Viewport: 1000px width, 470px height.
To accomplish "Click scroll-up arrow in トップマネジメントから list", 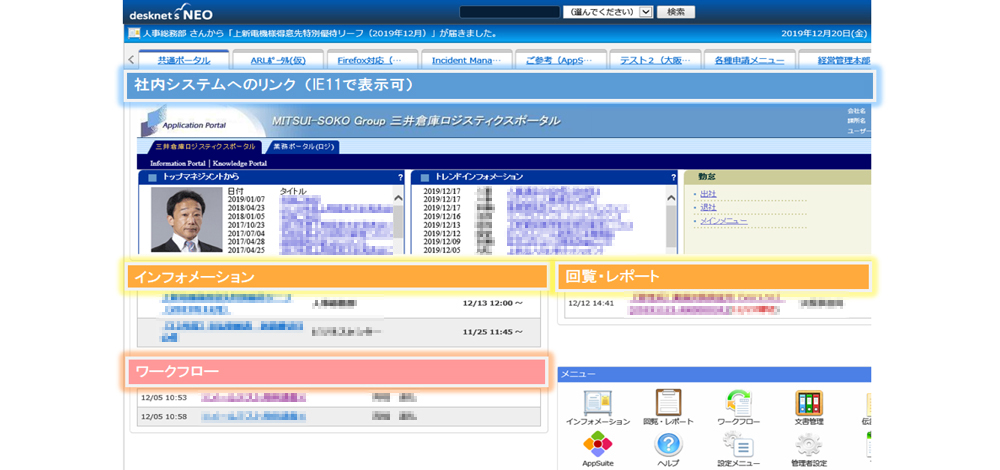I will point(399,198).
